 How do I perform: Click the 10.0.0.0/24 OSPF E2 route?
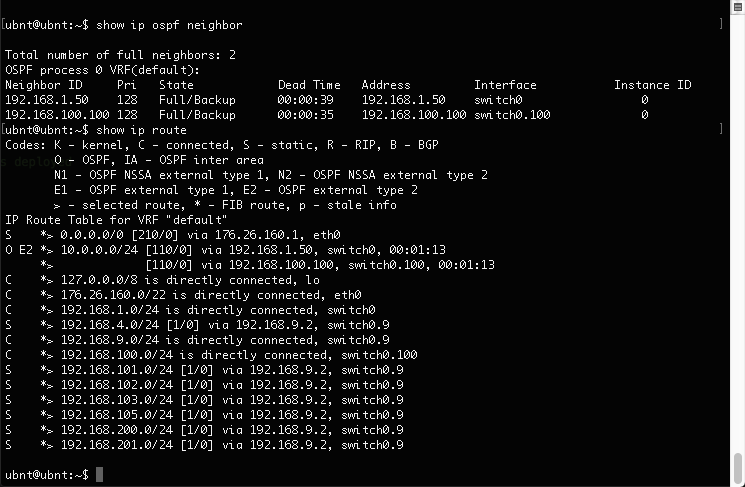(95, 250)
